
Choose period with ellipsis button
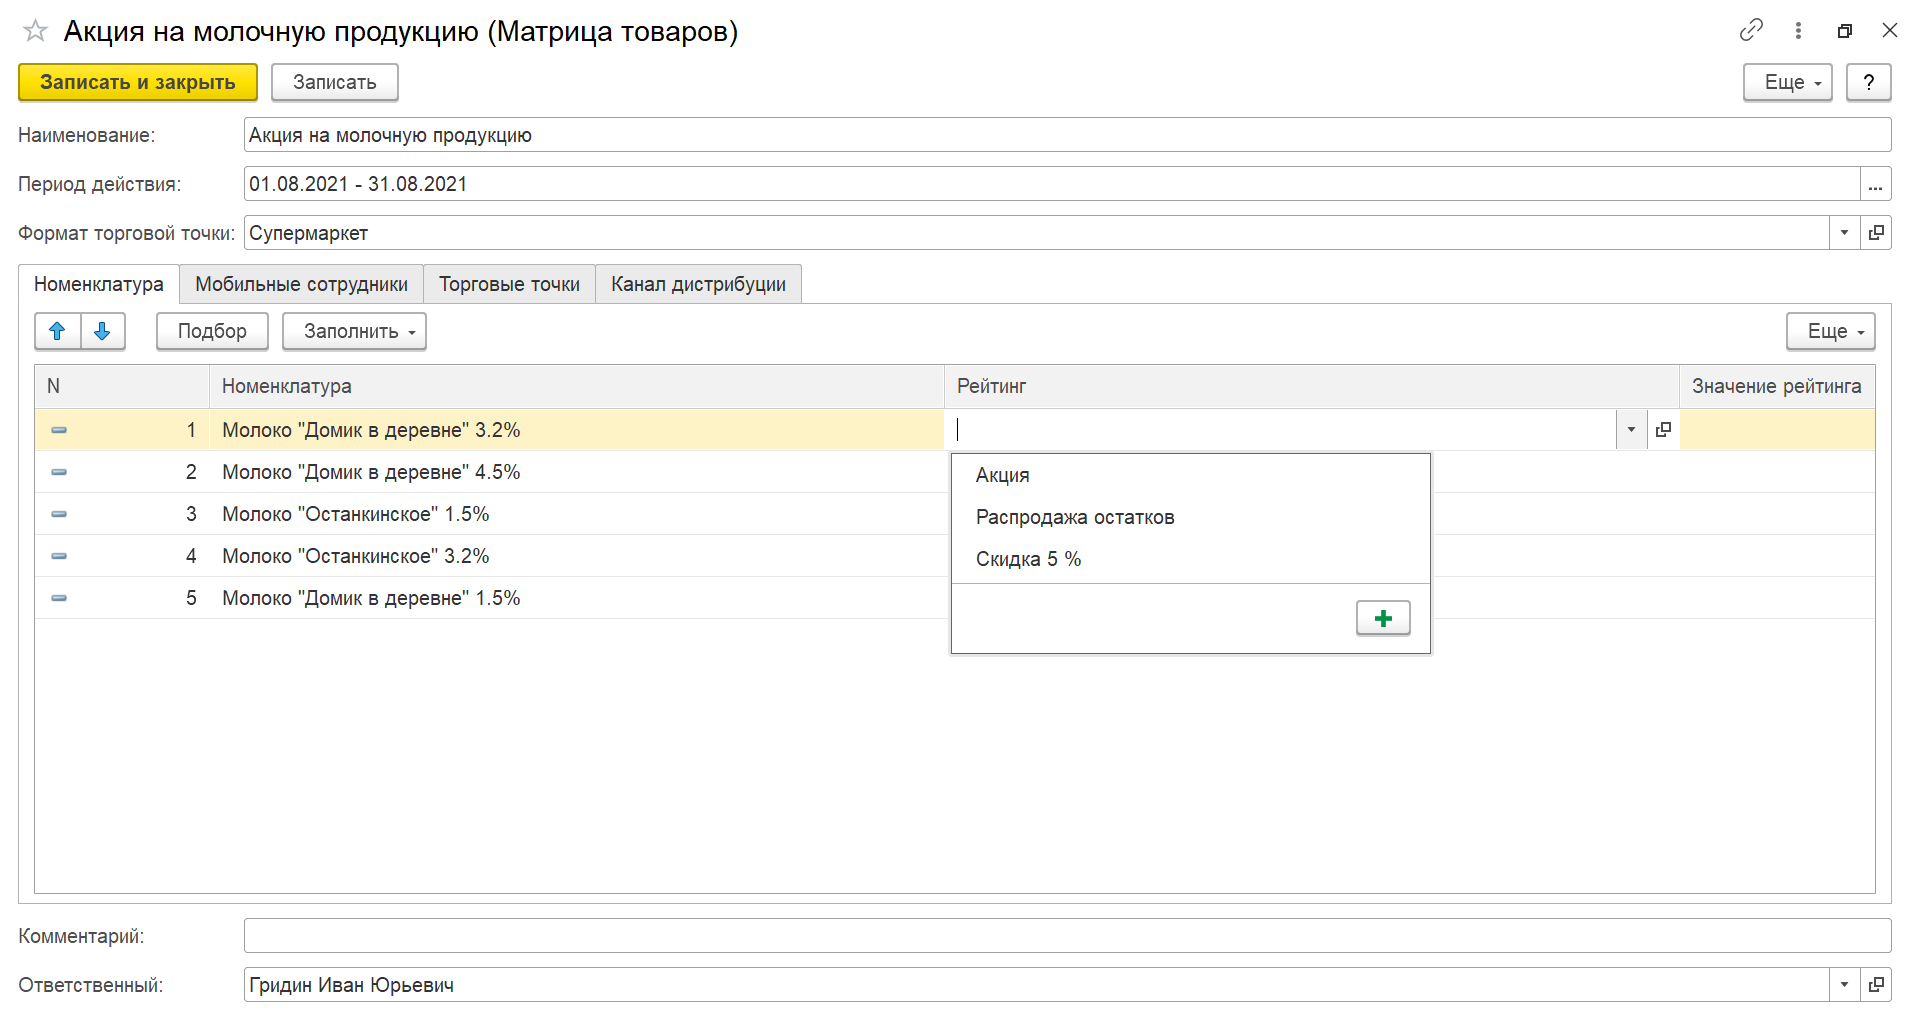(x=1876, y=184)
